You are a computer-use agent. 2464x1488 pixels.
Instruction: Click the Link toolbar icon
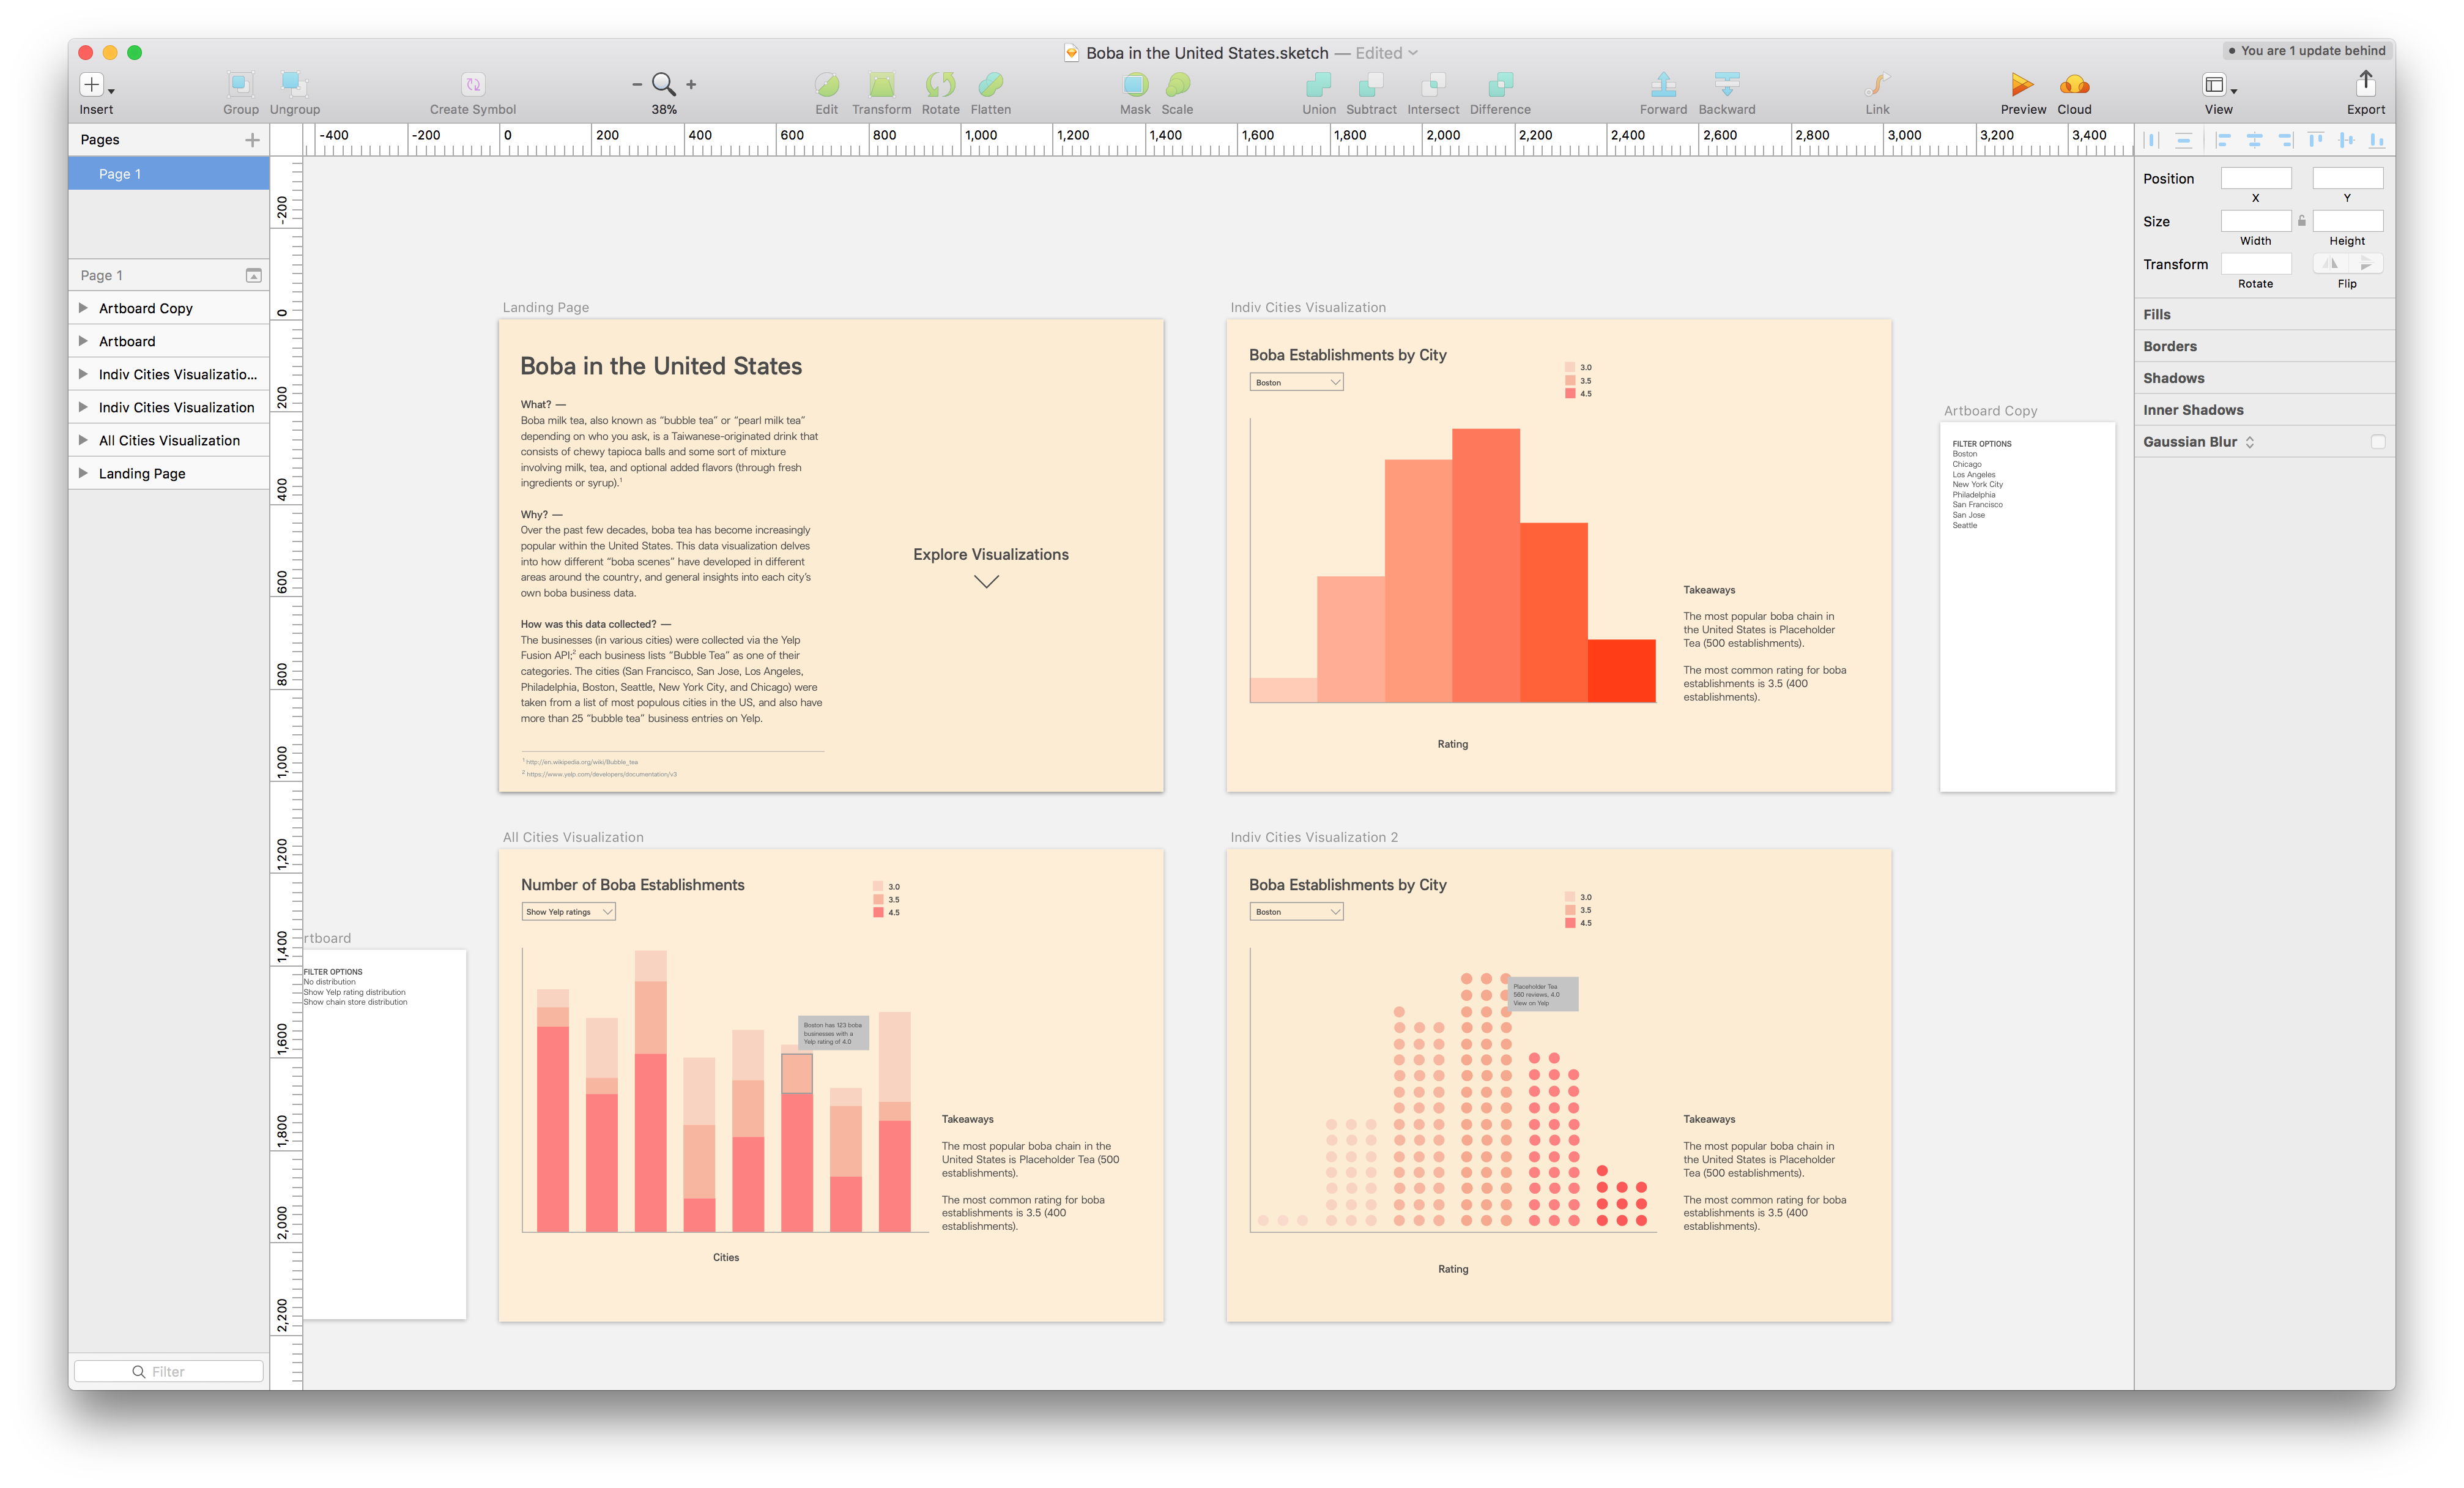point(1877,84)
